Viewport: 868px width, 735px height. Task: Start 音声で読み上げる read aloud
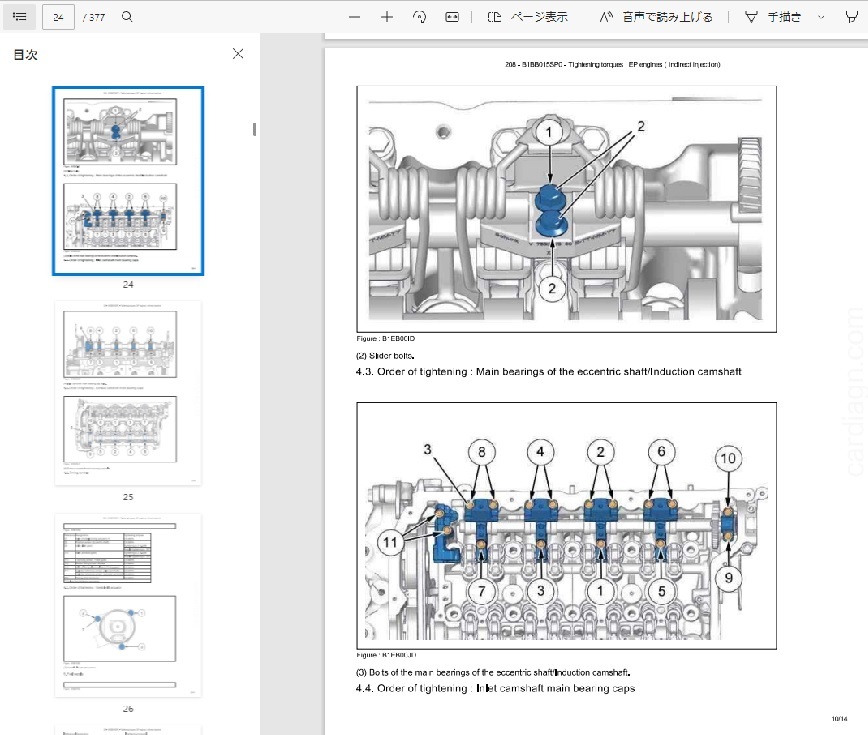click(656, 17)
